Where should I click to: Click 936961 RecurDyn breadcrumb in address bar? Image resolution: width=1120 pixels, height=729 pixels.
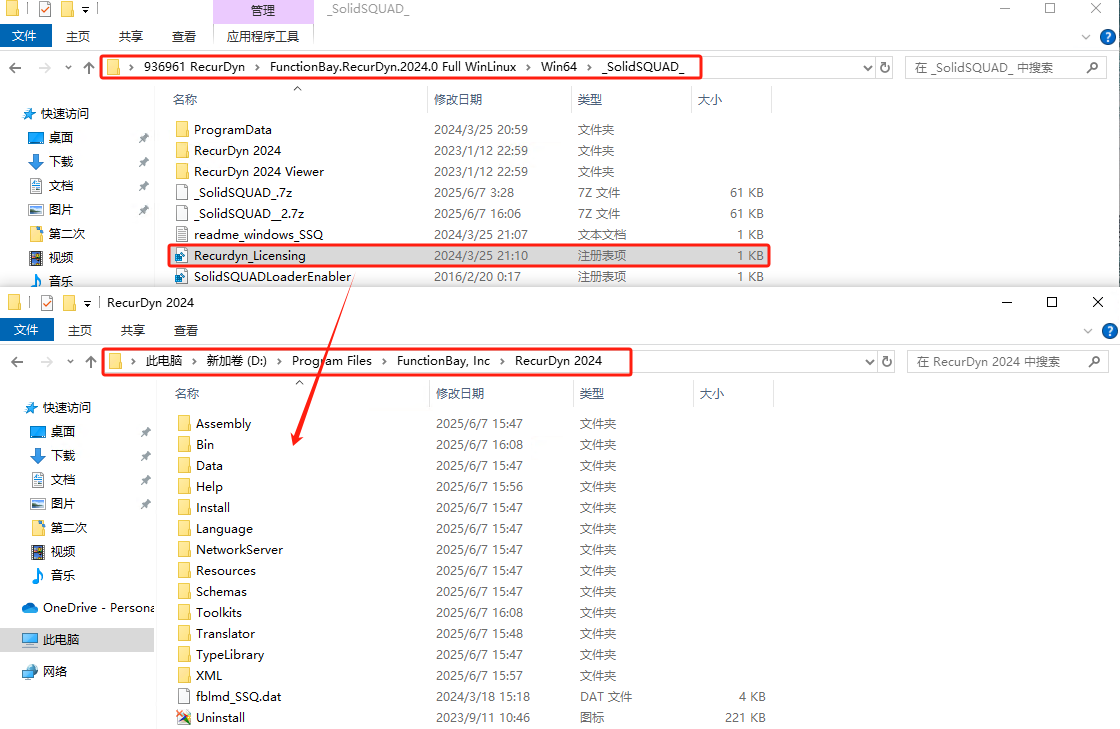(194, 66)
